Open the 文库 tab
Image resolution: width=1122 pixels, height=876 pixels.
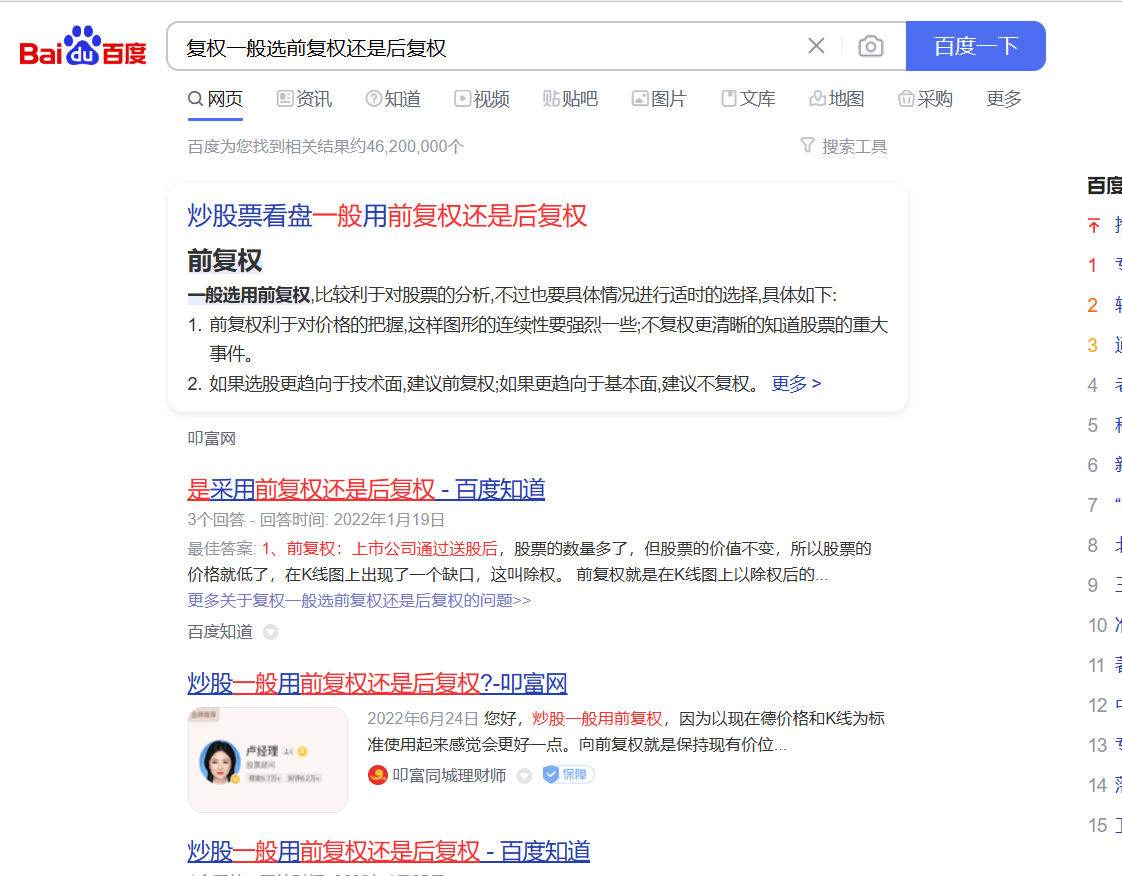(x=748, y=99)
